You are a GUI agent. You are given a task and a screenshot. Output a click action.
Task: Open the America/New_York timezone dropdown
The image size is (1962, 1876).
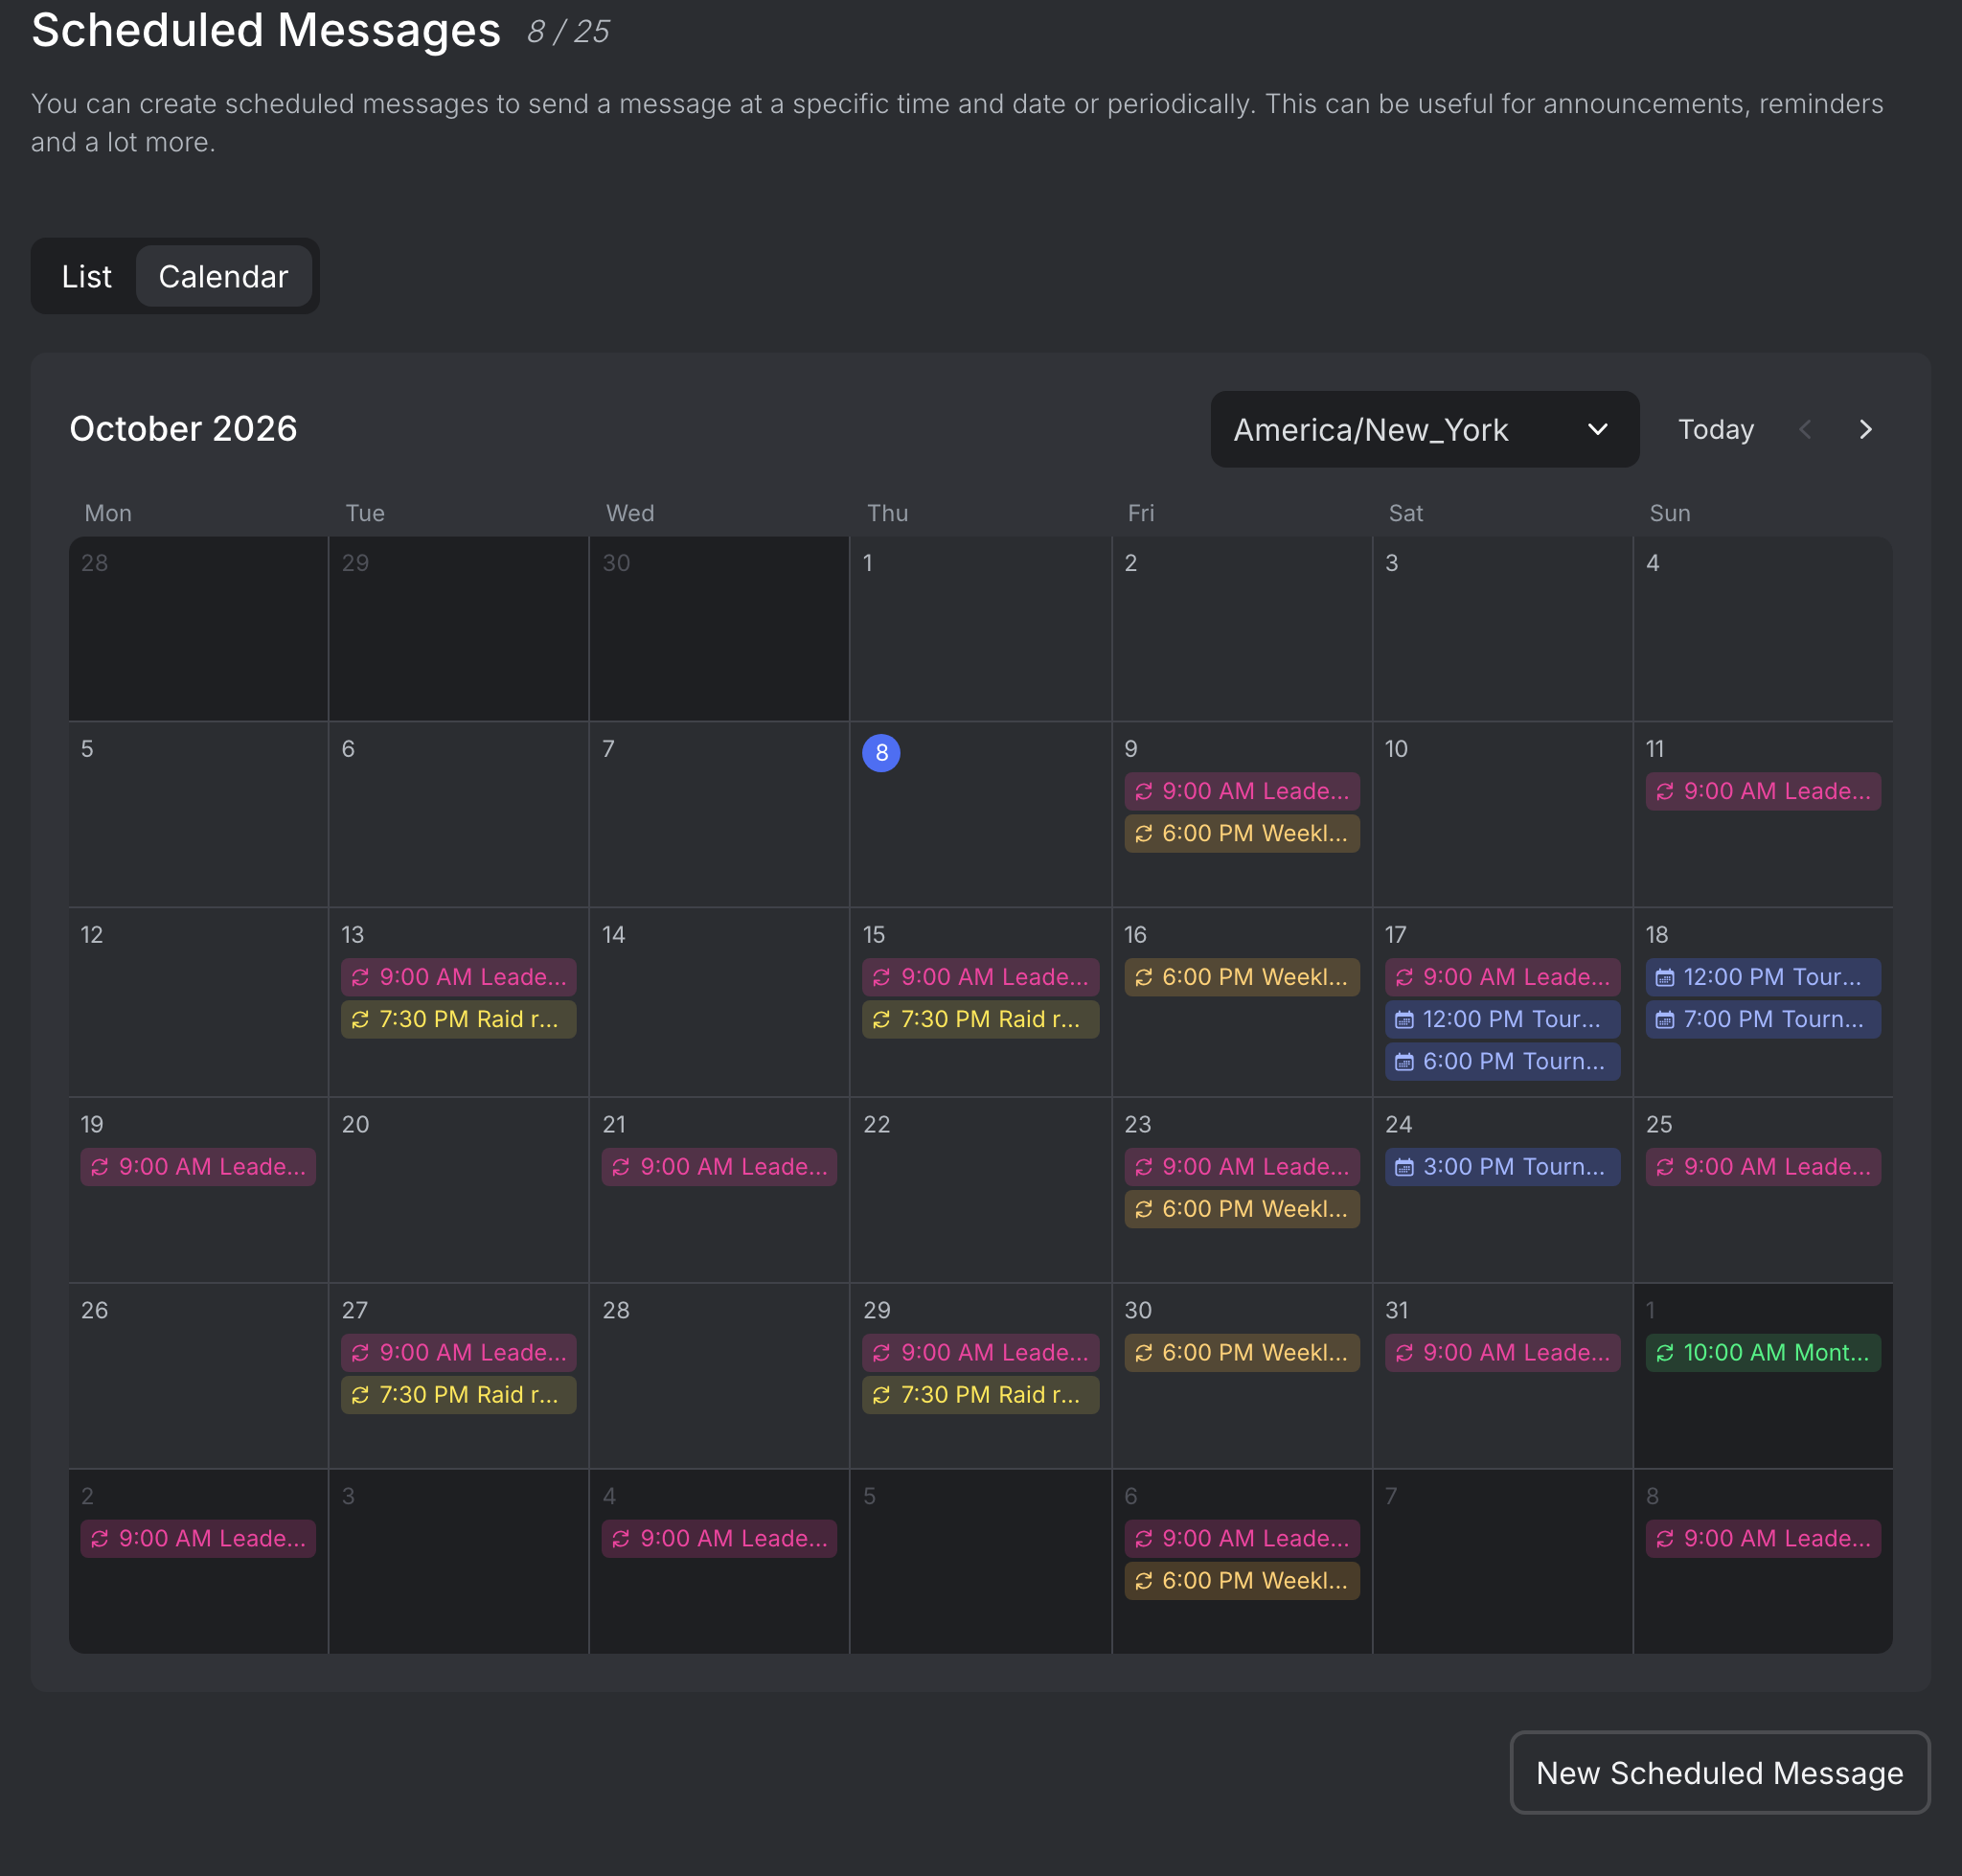tap(1424, 429)
